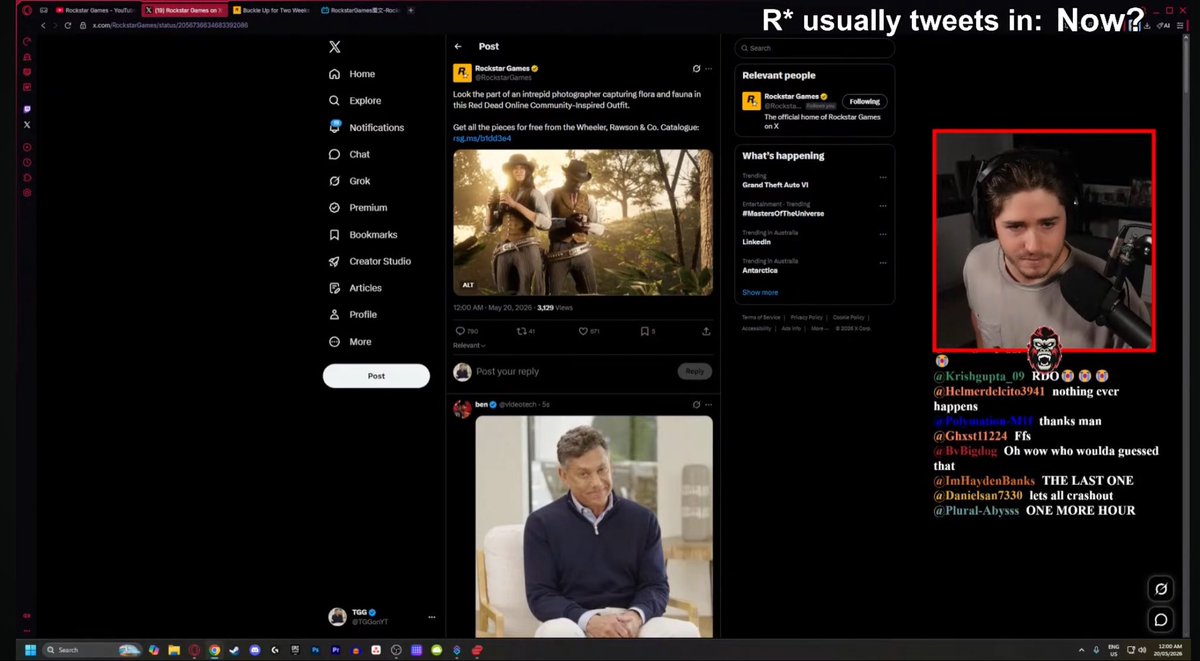The height and width of the screenshot is (661, 1200).
Task: Open more options for Antarctica trend
Action: point(882,262)
